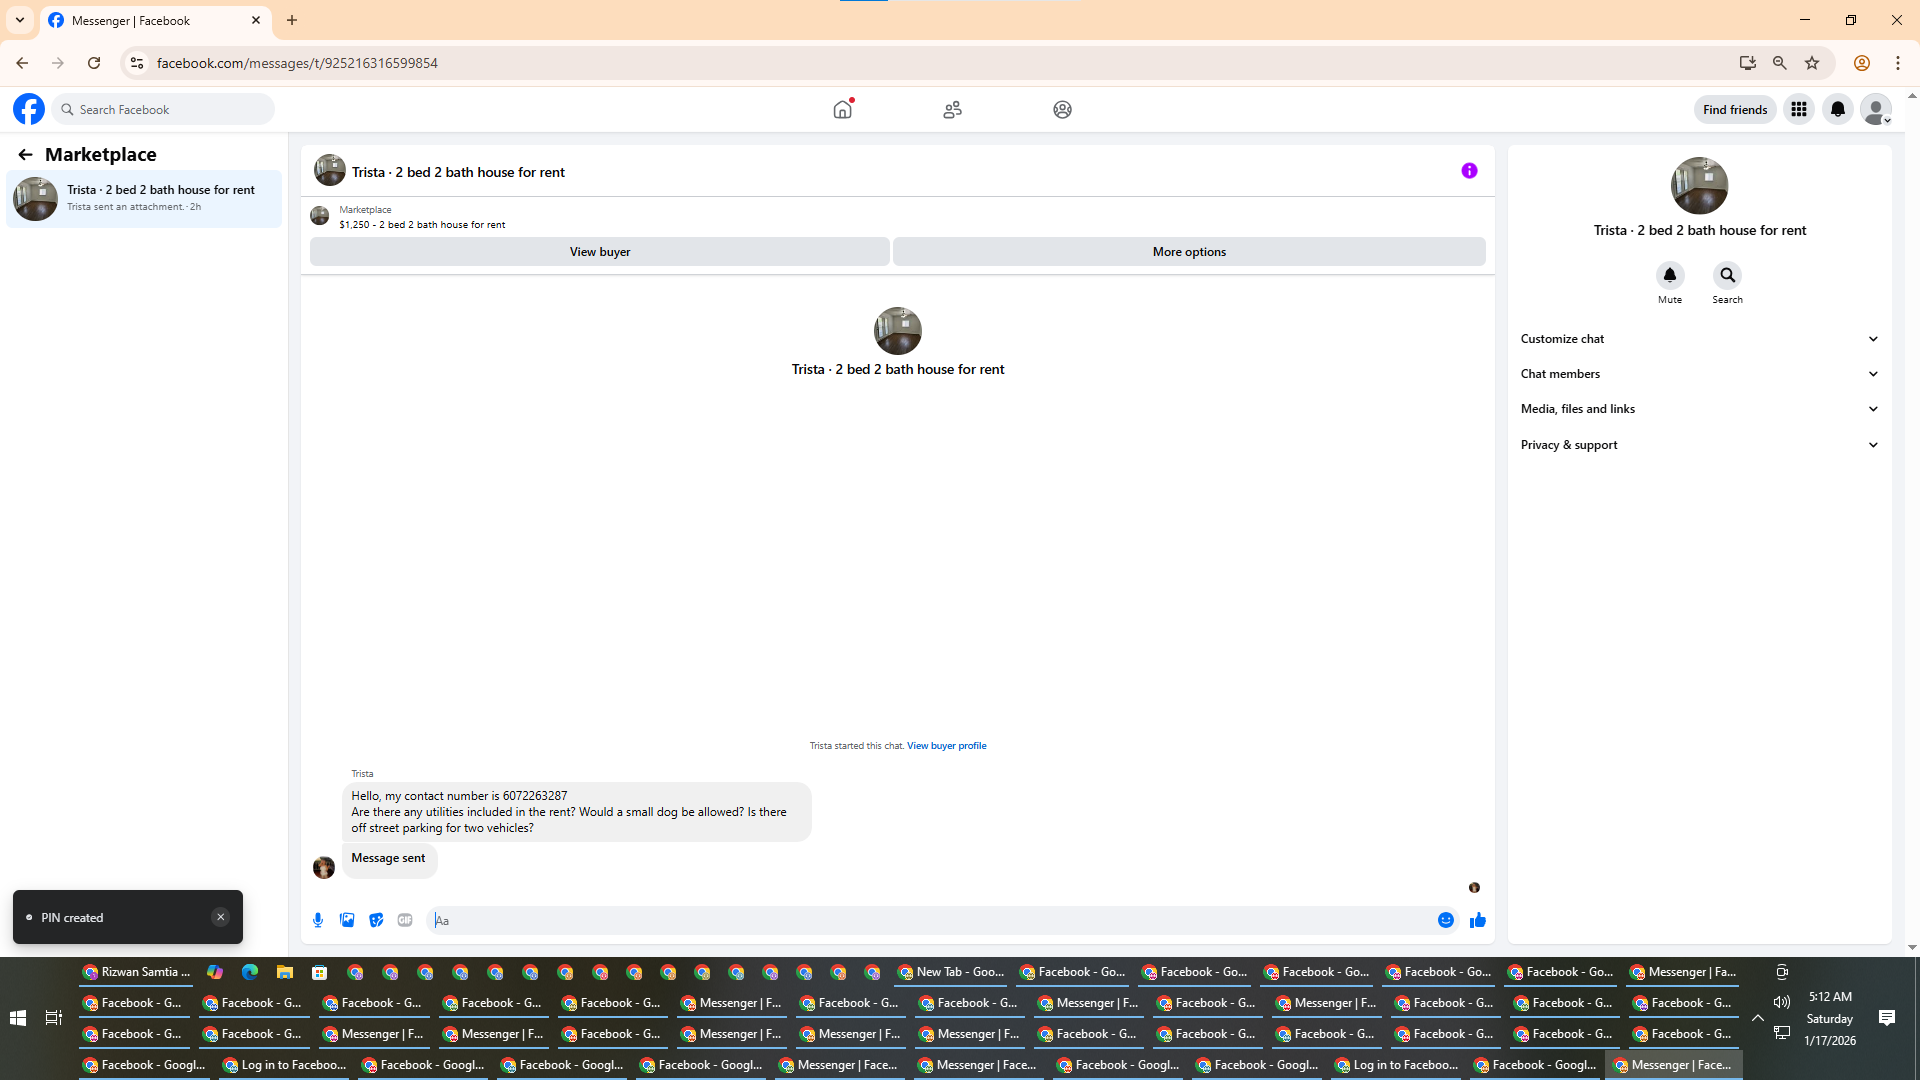
Task: Click the purple conversation information icon
Action: [x=1469, y=171]
